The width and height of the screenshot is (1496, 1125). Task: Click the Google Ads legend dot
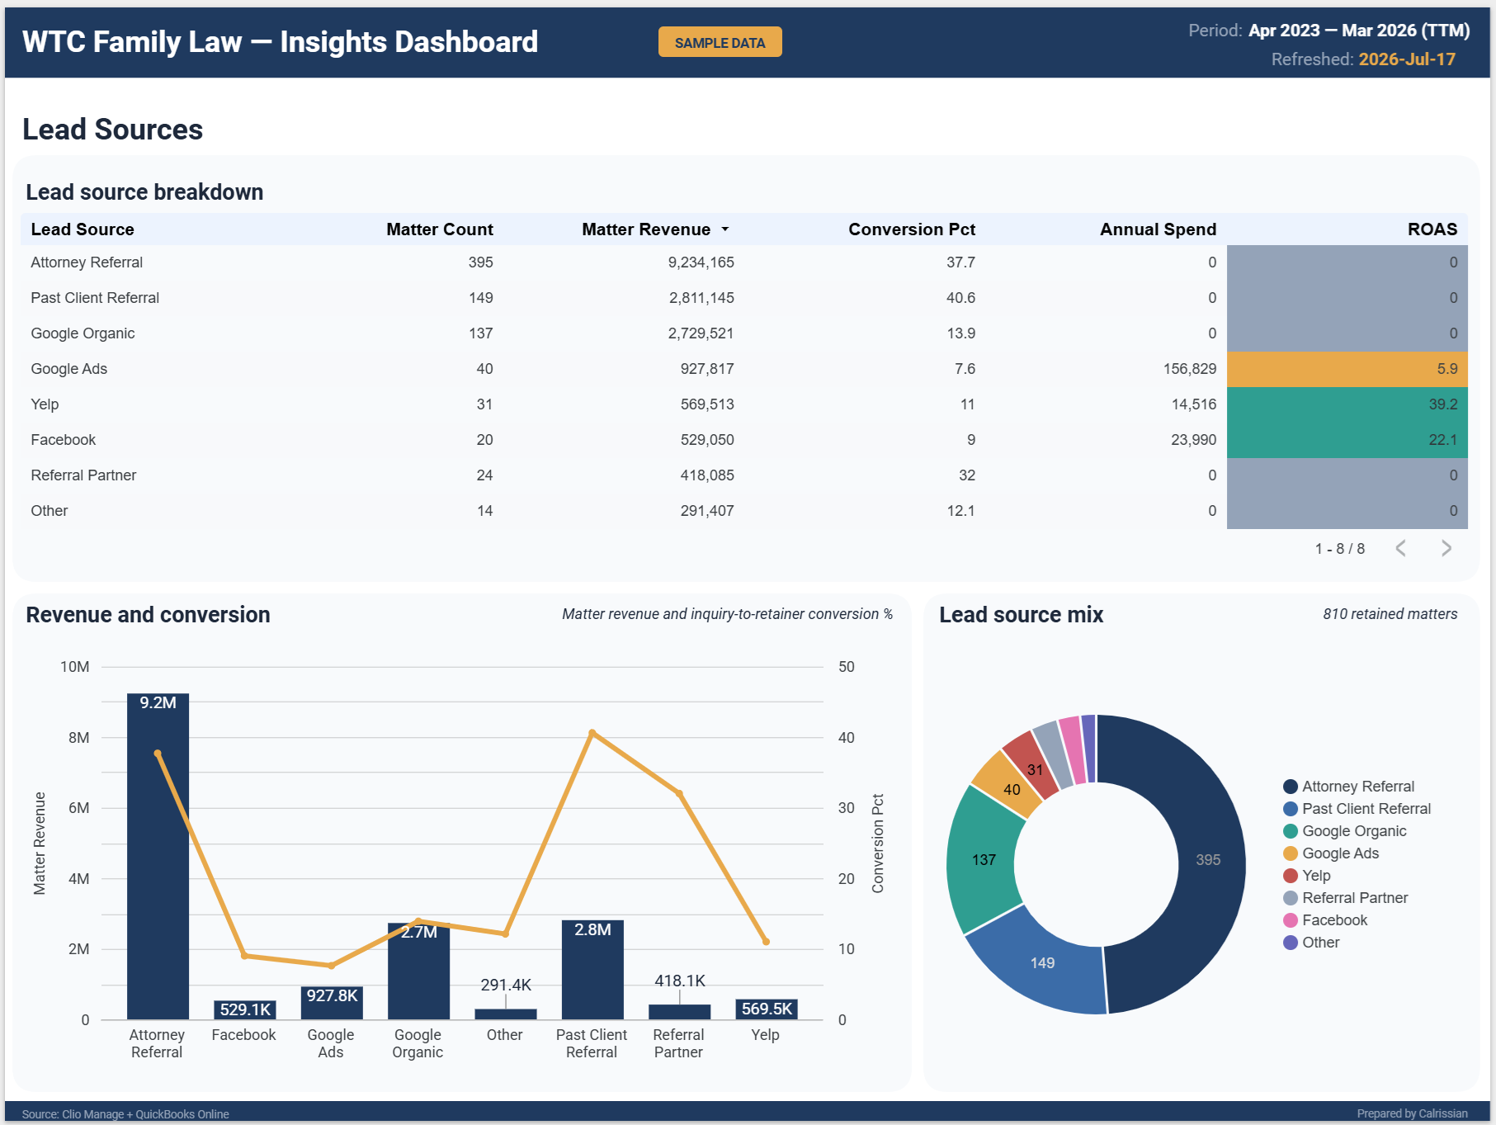tap(1290, 853)
